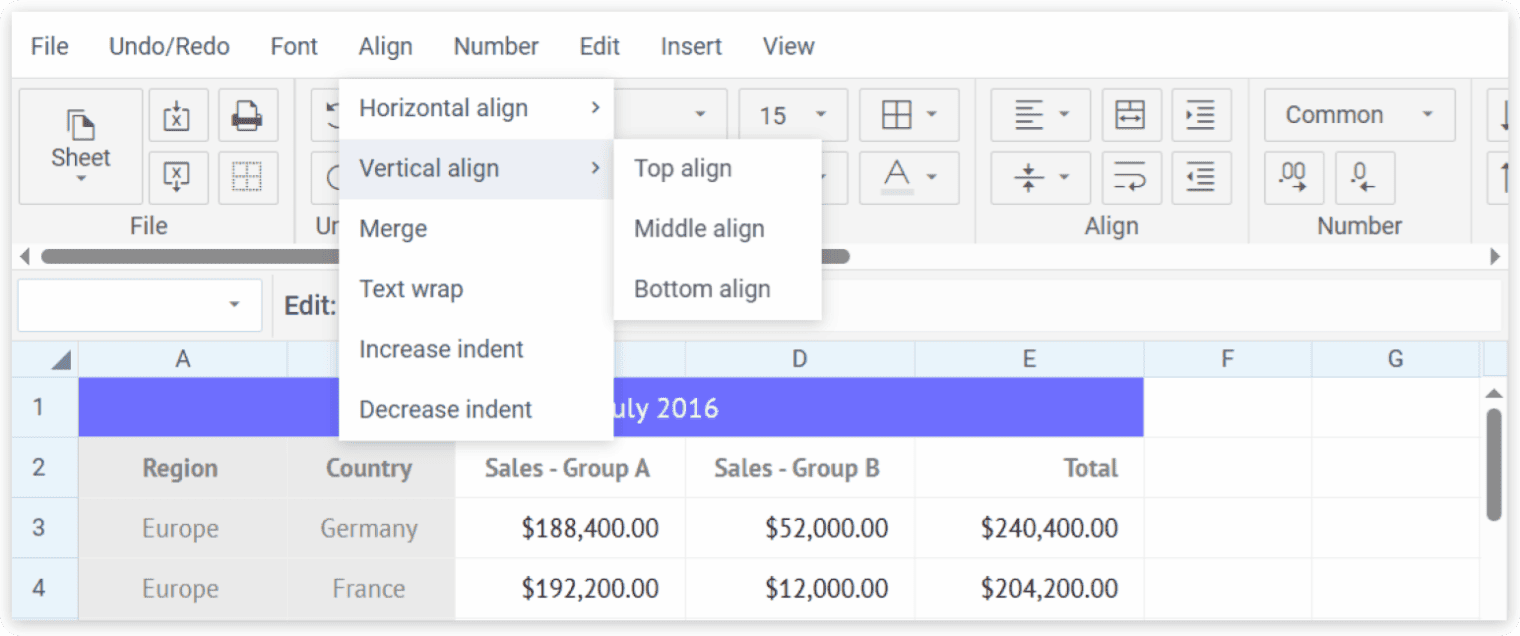Choose Middle align from the submenu
This screenshot has width=1520, height=636.
699,229
